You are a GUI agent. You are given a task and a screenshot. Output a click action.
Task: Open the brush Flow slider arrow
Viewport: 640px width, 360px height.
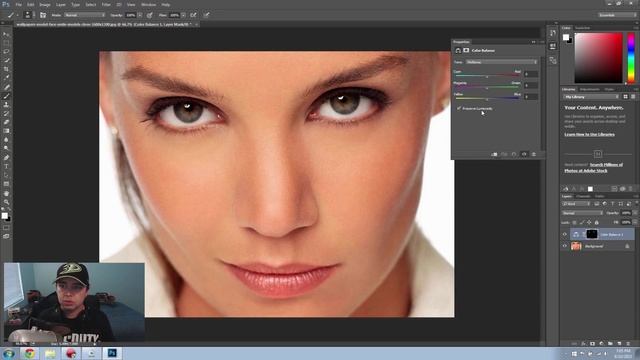183,15
